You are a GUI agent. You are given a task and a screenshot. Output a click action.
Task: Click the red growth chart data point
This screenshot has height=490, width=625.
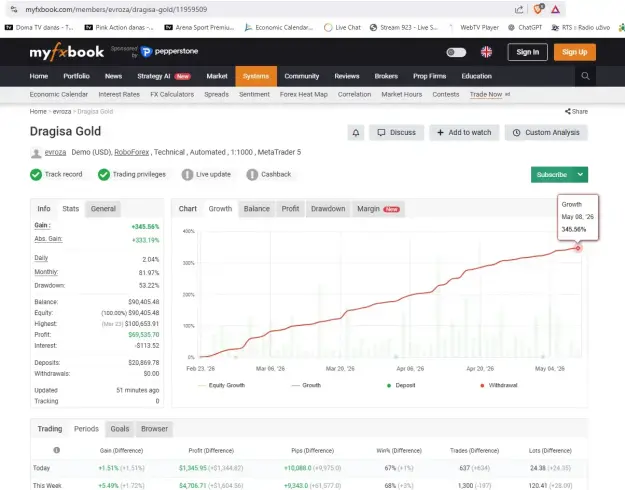point(578,248)
